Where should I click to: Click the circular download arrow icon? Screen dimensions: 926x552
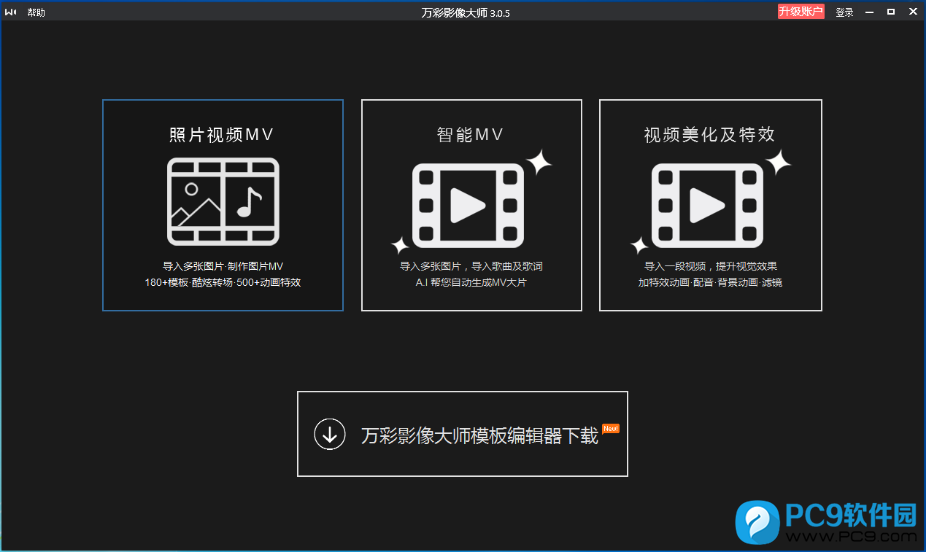click(x=330, y=434)
